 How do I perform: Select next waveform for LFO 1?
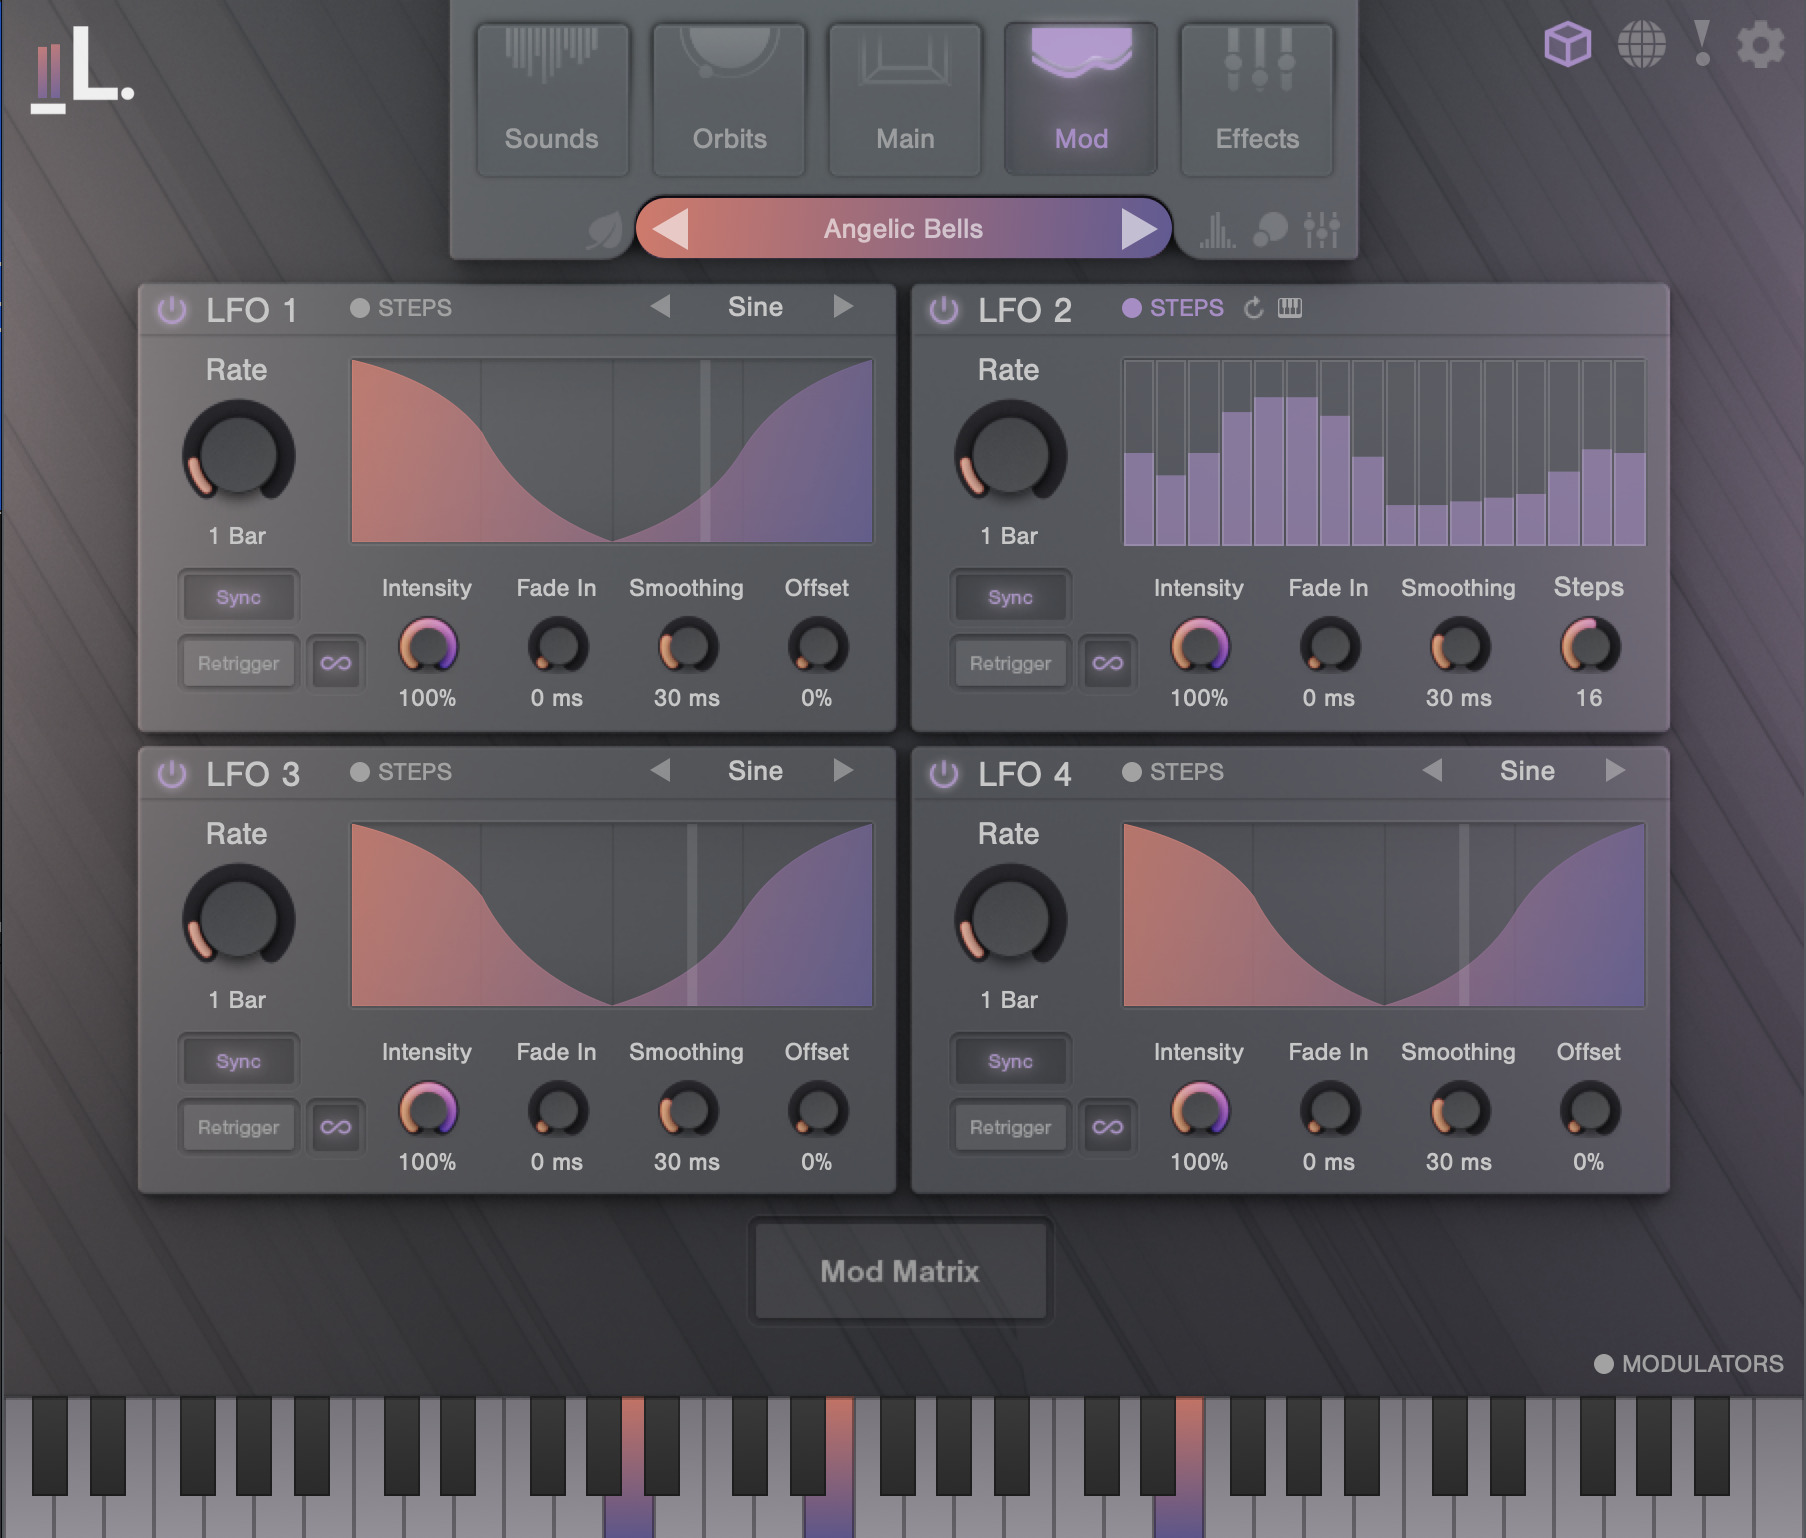pyautogui.click(x=844, y=306)
